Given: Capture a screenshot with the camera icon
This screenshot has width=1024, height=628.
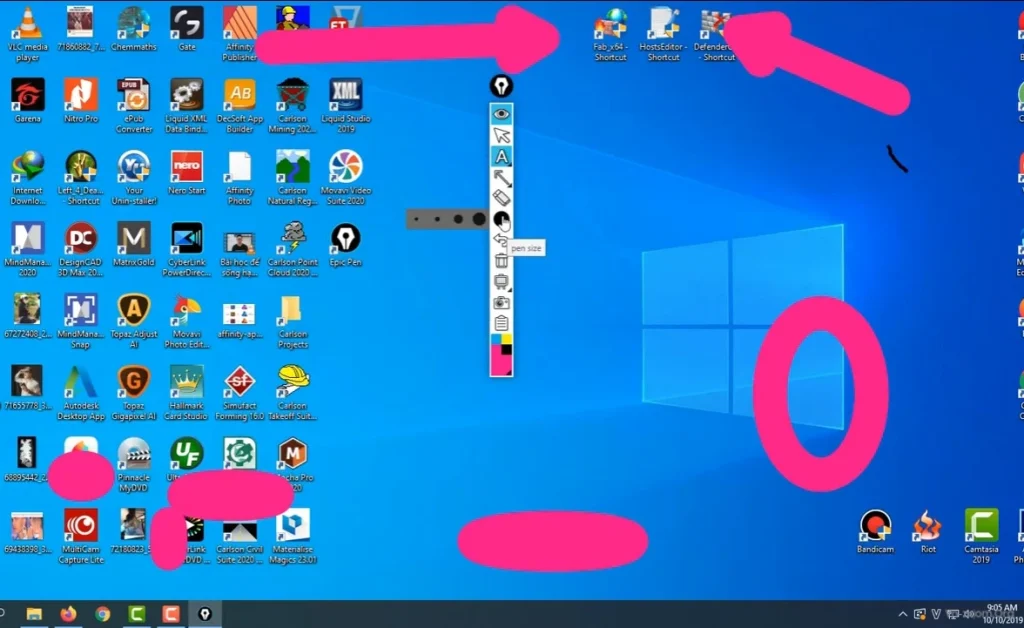Looking at the screenshot, I should [502, 303].
